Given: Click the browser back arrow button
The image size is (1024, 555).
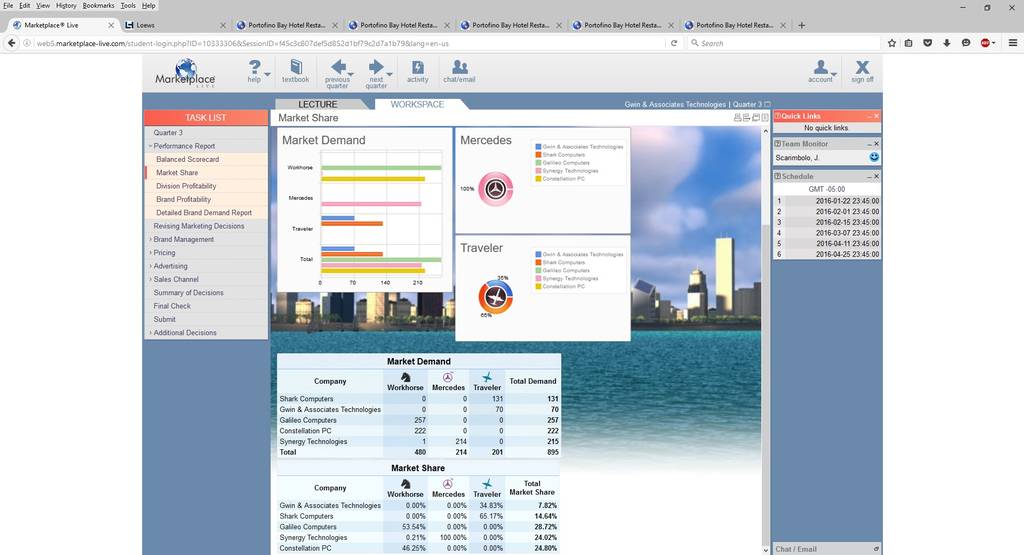Looking at the screenshot, I should (11, 43).
